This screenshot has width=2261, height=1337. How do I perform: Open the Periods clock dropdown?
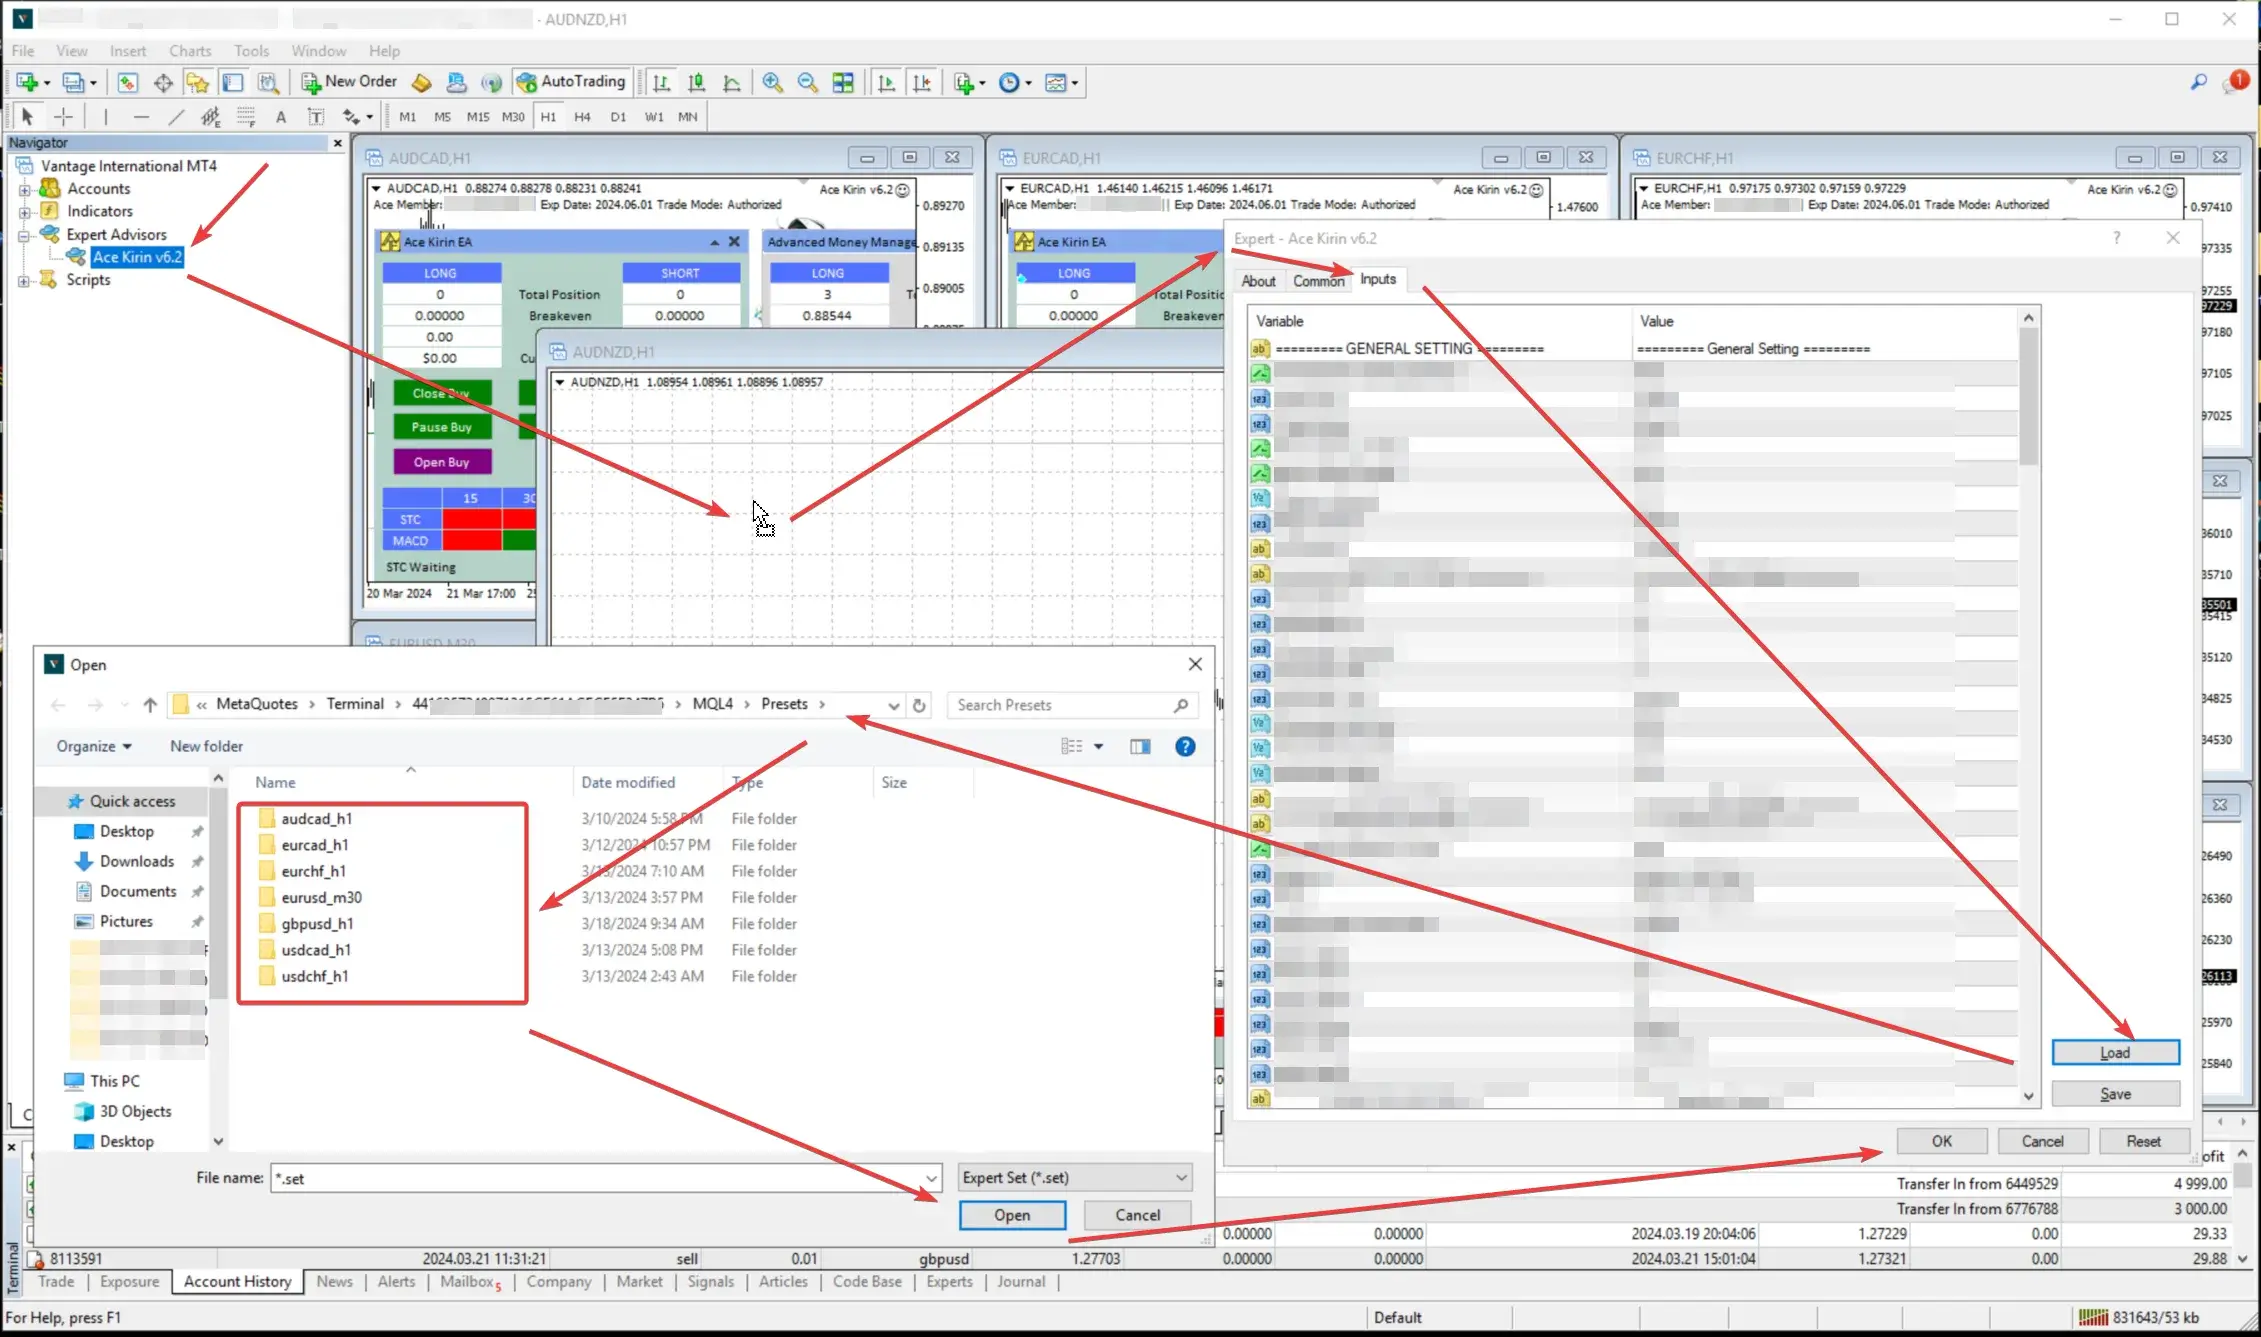tap(1014, 82)
